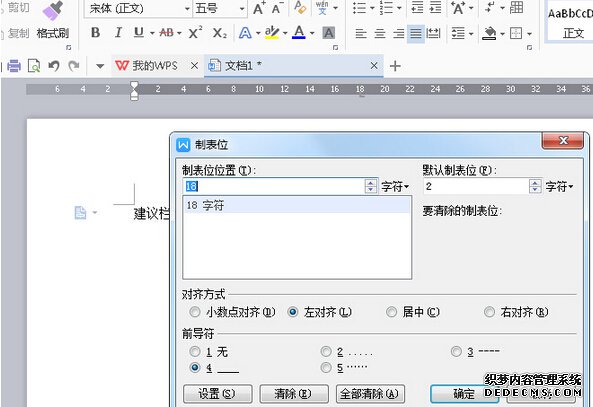This screenshot has height=407, width=593.
Task: Toggle Italic text formatting
Action: point(118,33)
